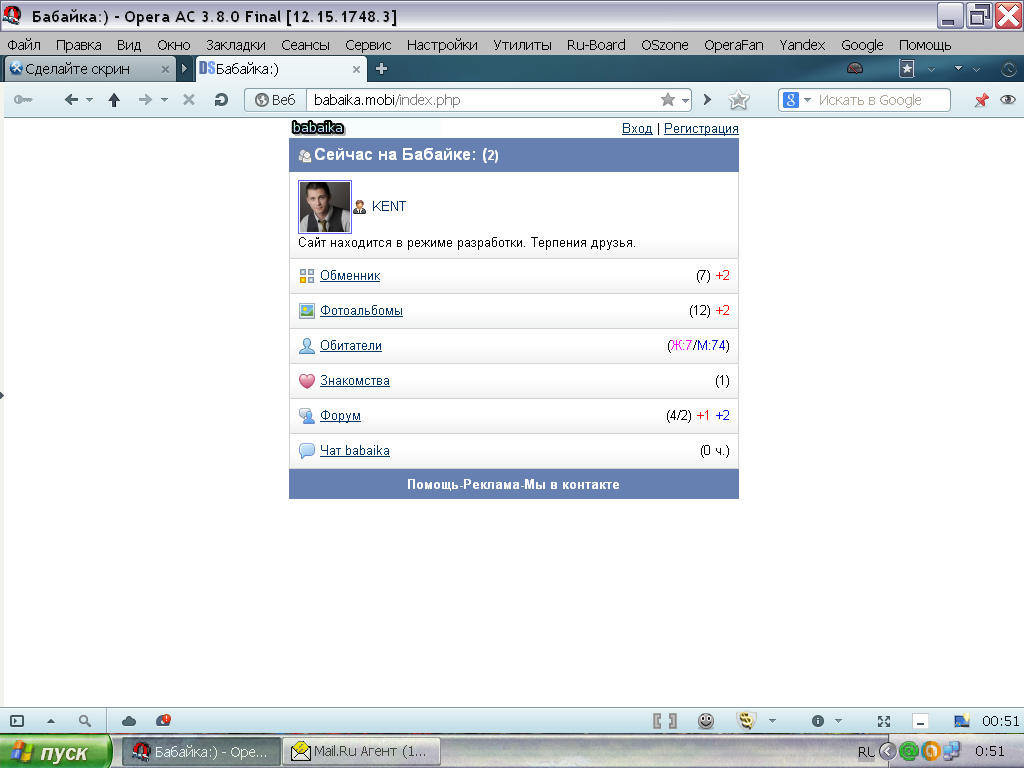Image resolution: width=1024 pixels, height=768 pixels.
Task: Click the Reload page icon
Action: (x=221, y=100)
